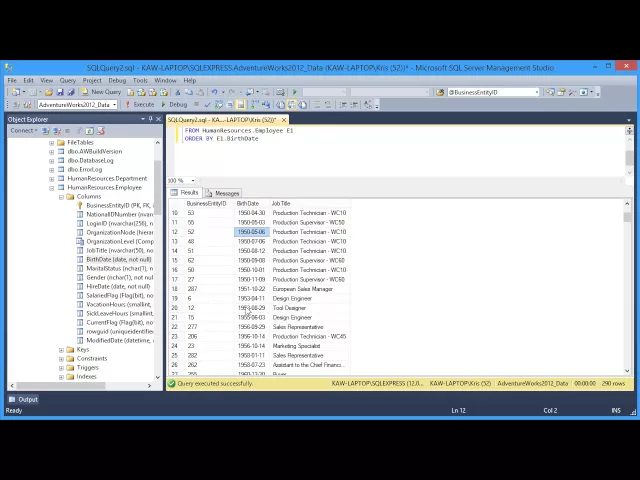Screen dimensions: 640x480
Task: Click the Cancel Executing Query stop icon
Action: pyautogui.click(x=196, y=105)
